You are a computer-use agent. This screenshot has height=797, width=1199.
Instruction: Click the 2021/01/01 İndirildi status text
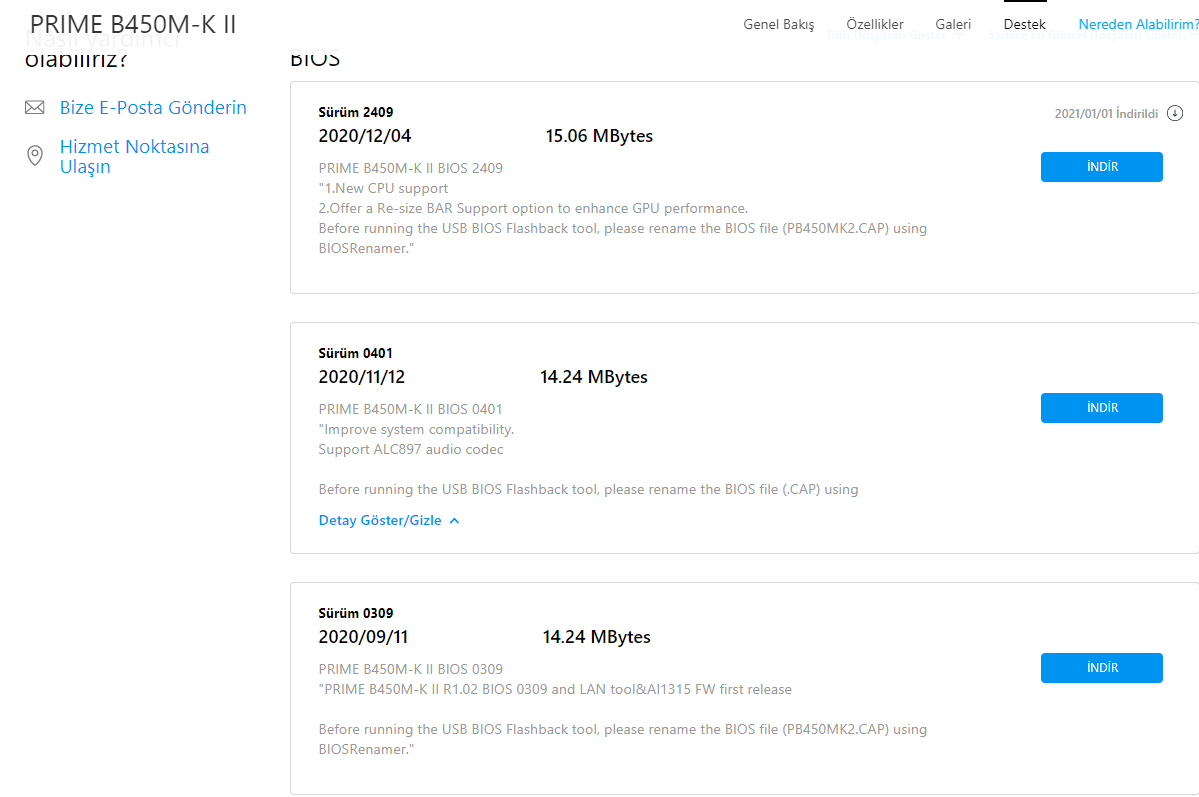coord(1106,114)
